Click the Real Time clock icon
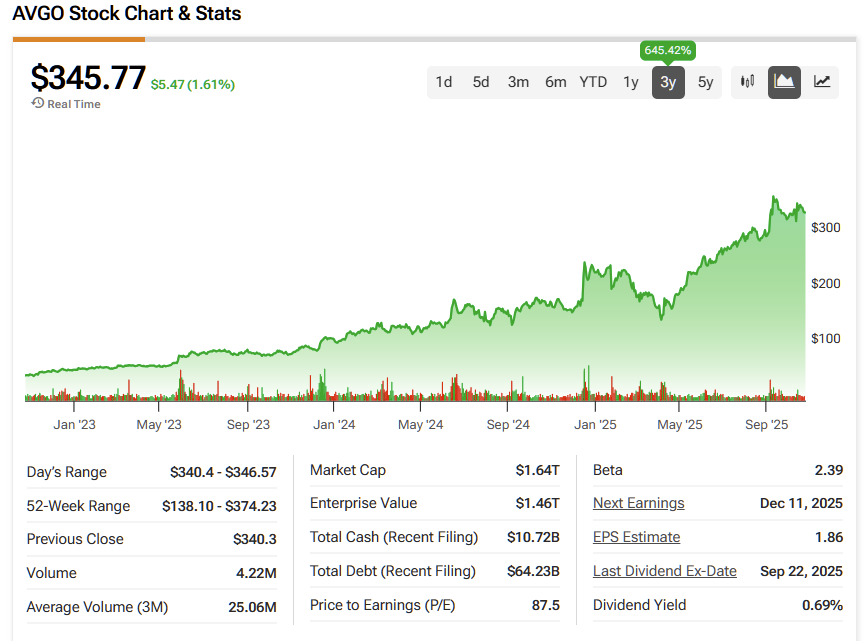The height and width of the screenshot is (641, 867). [38, 103]
